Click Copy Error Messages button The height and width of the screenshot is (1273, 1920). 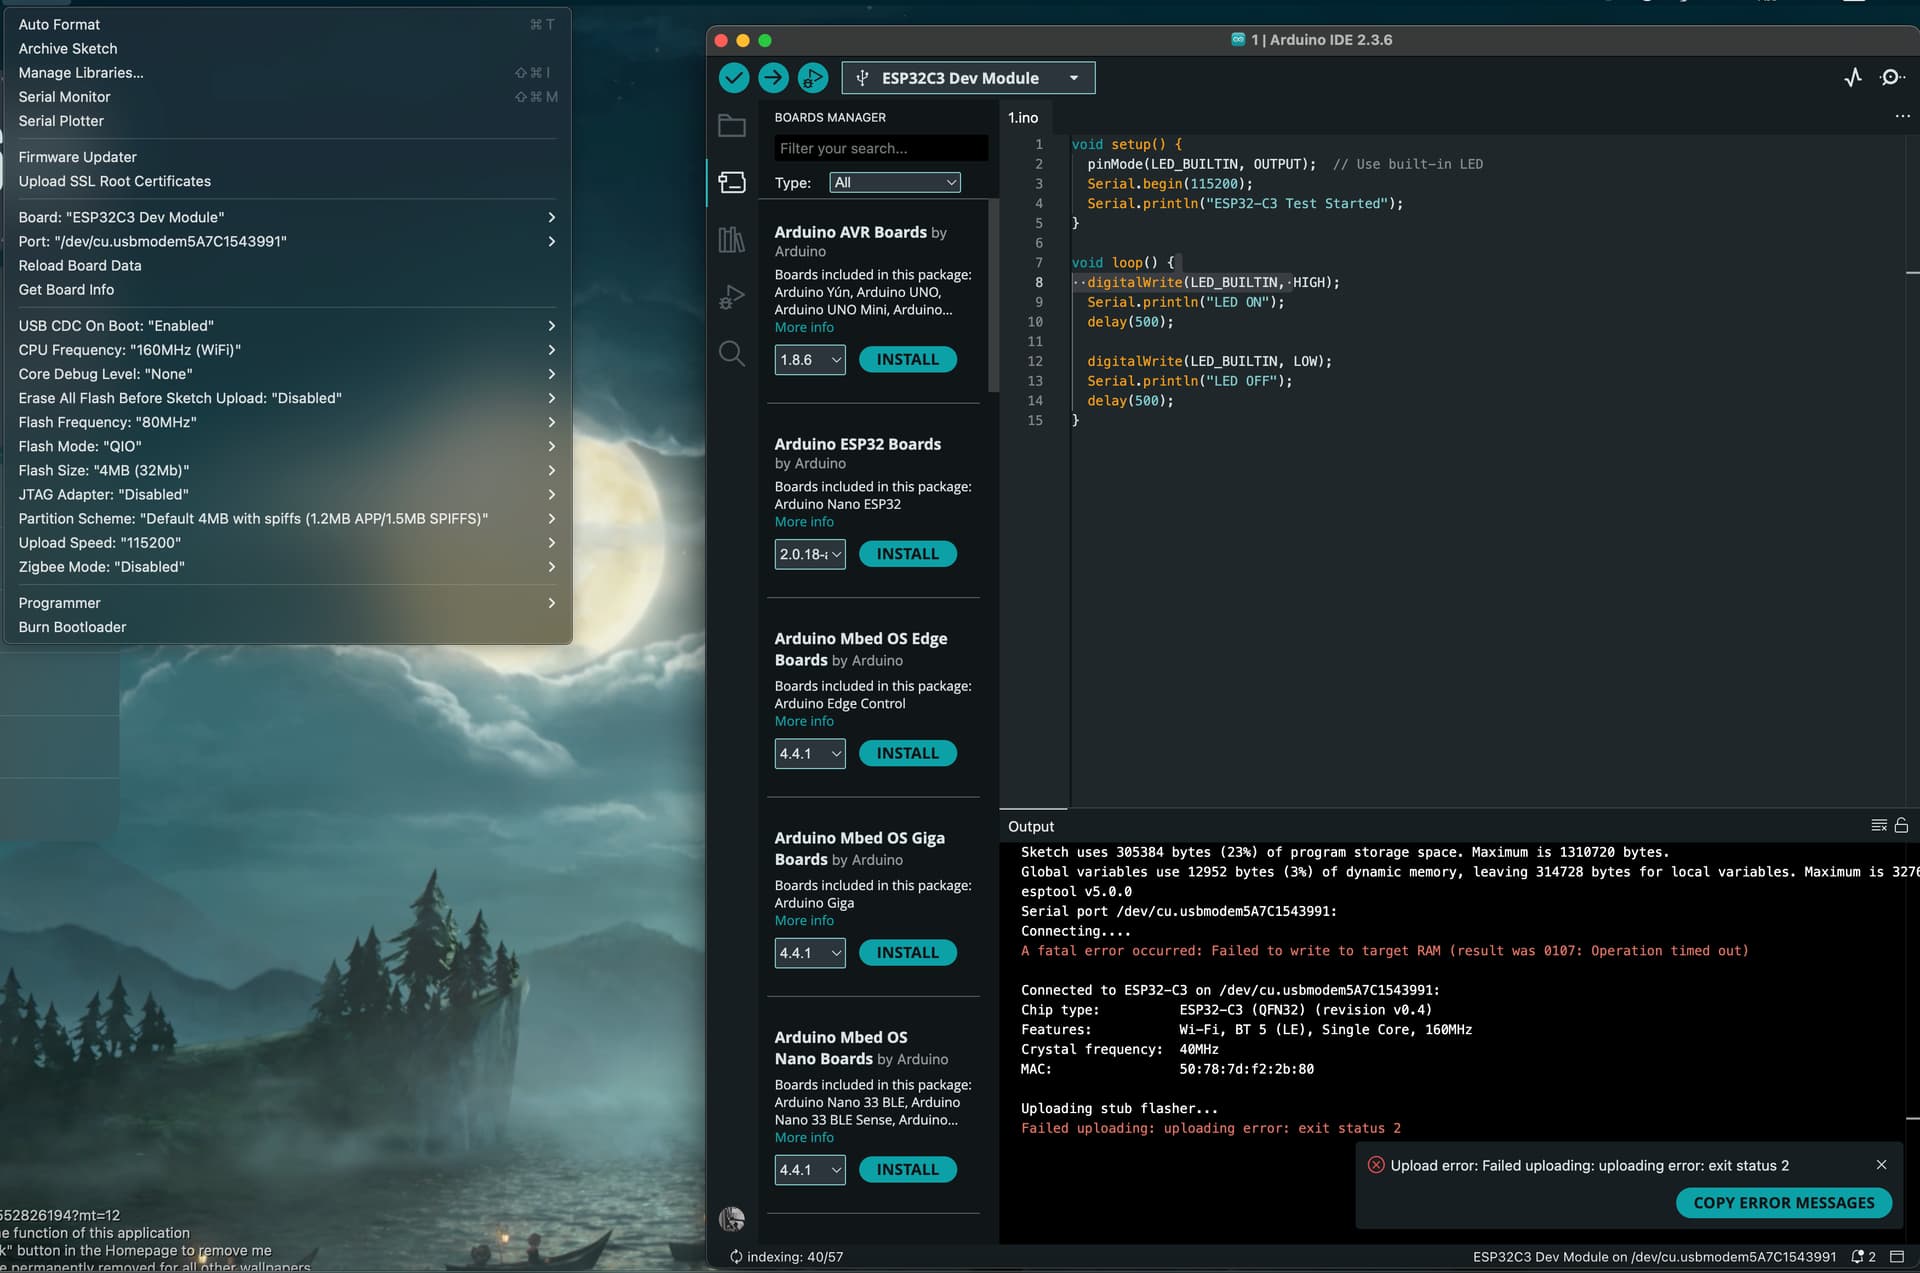[x=1783, y=1203]
